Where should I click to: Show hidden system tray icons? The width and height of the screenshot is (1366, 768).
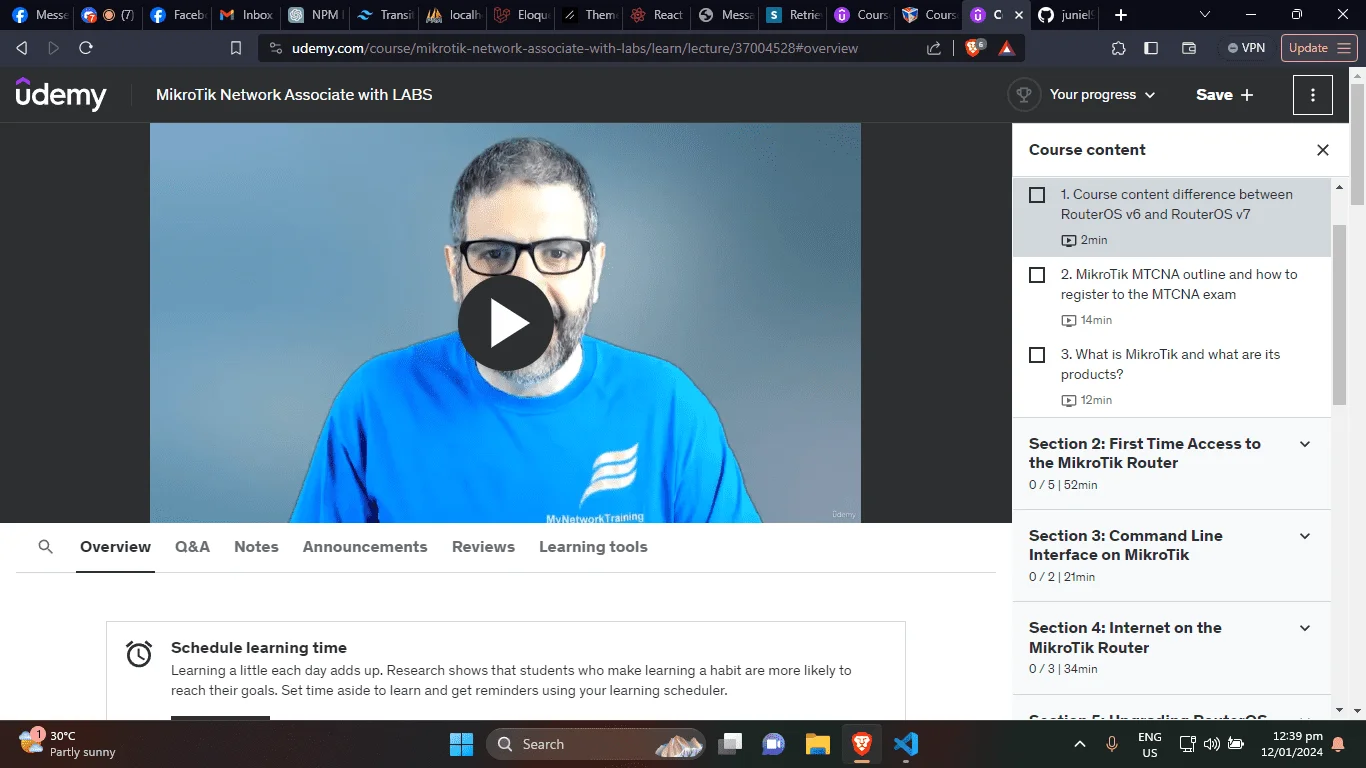click(1080, 744)
